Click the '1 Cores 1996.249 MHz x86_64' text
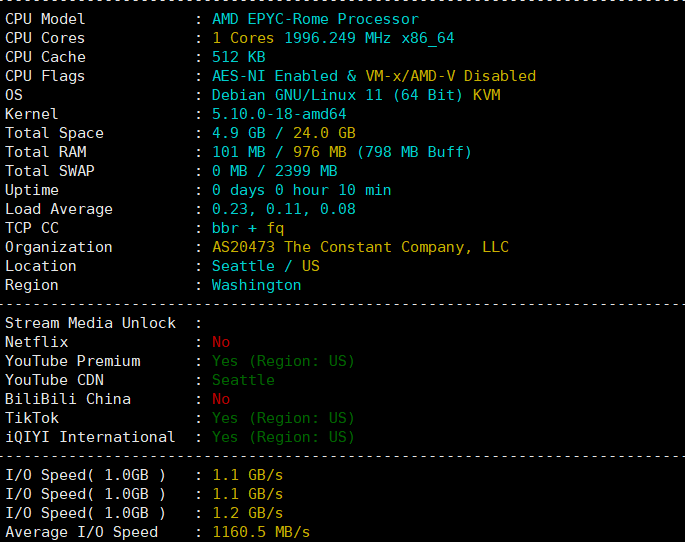This screenshot has width=685, height=542. (333, 38)
